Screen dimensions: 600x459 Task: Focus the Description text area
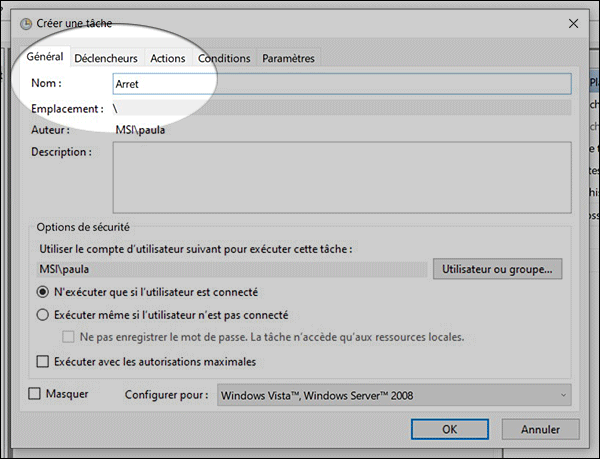point(340,178)
